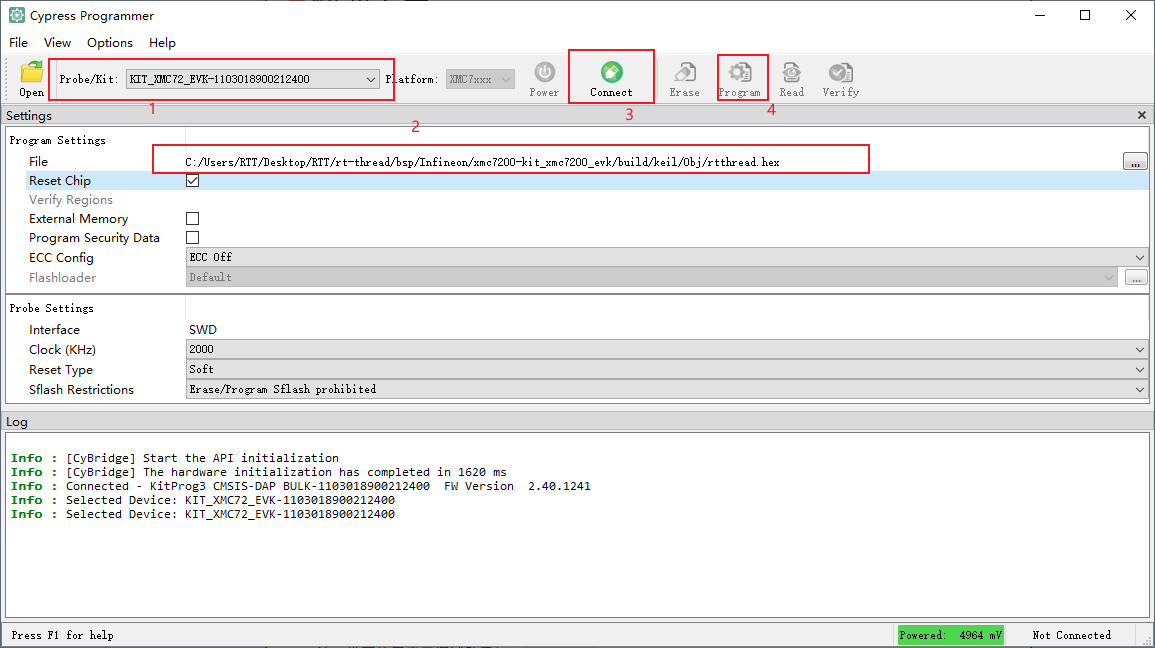The width and height of the screenshot is (1155, 648).
Task: Click the Program toolbar icon
Action: pos(740,73)
